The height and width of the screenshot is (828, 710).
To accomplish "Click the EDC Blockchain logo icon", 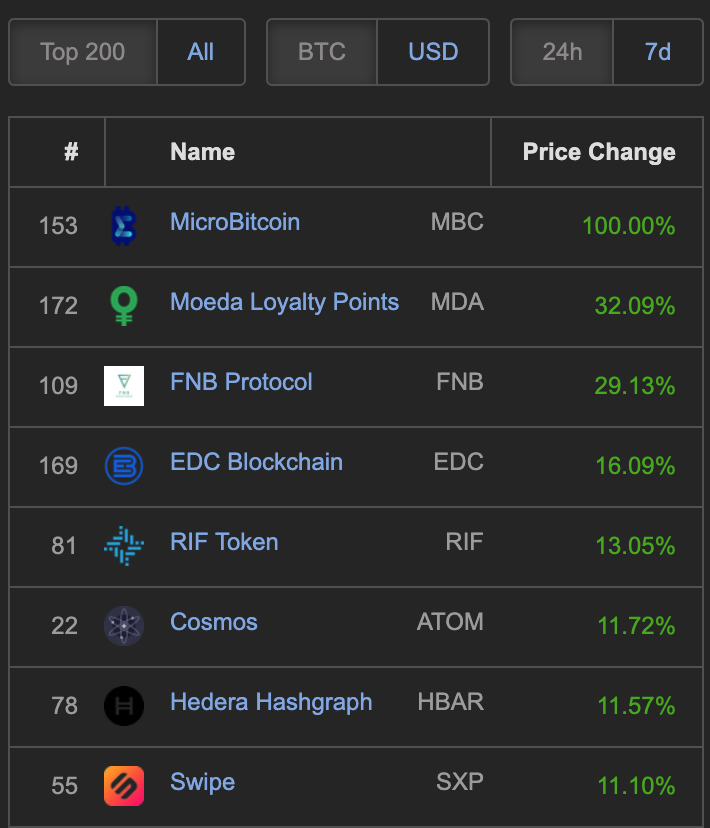I will [x=124, y=466].
